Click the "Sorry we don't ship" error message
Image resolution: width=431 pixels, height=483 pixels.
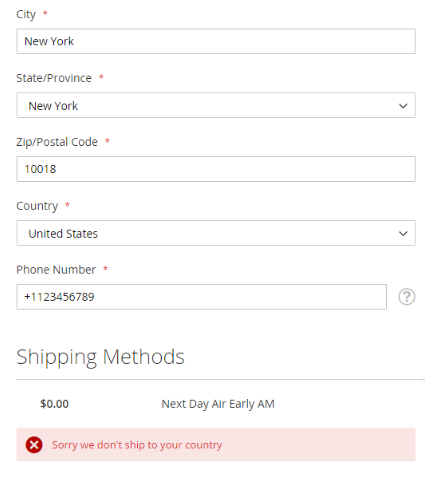coord(137,445)
